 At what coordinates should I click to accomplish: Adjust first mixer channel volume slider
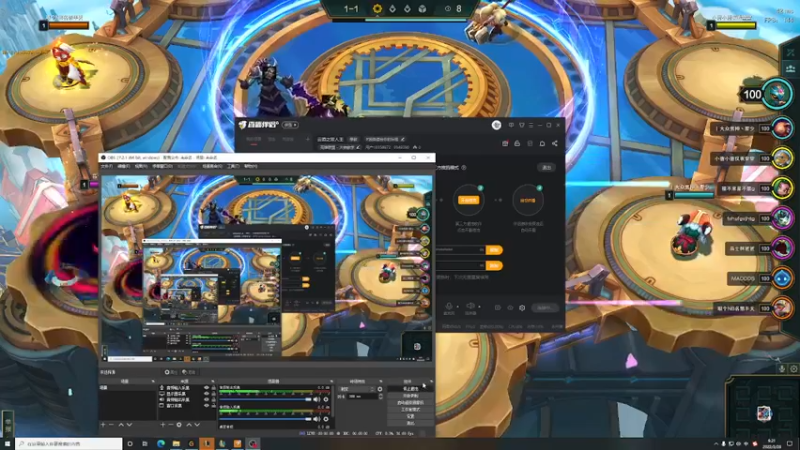tap(265, 399)
